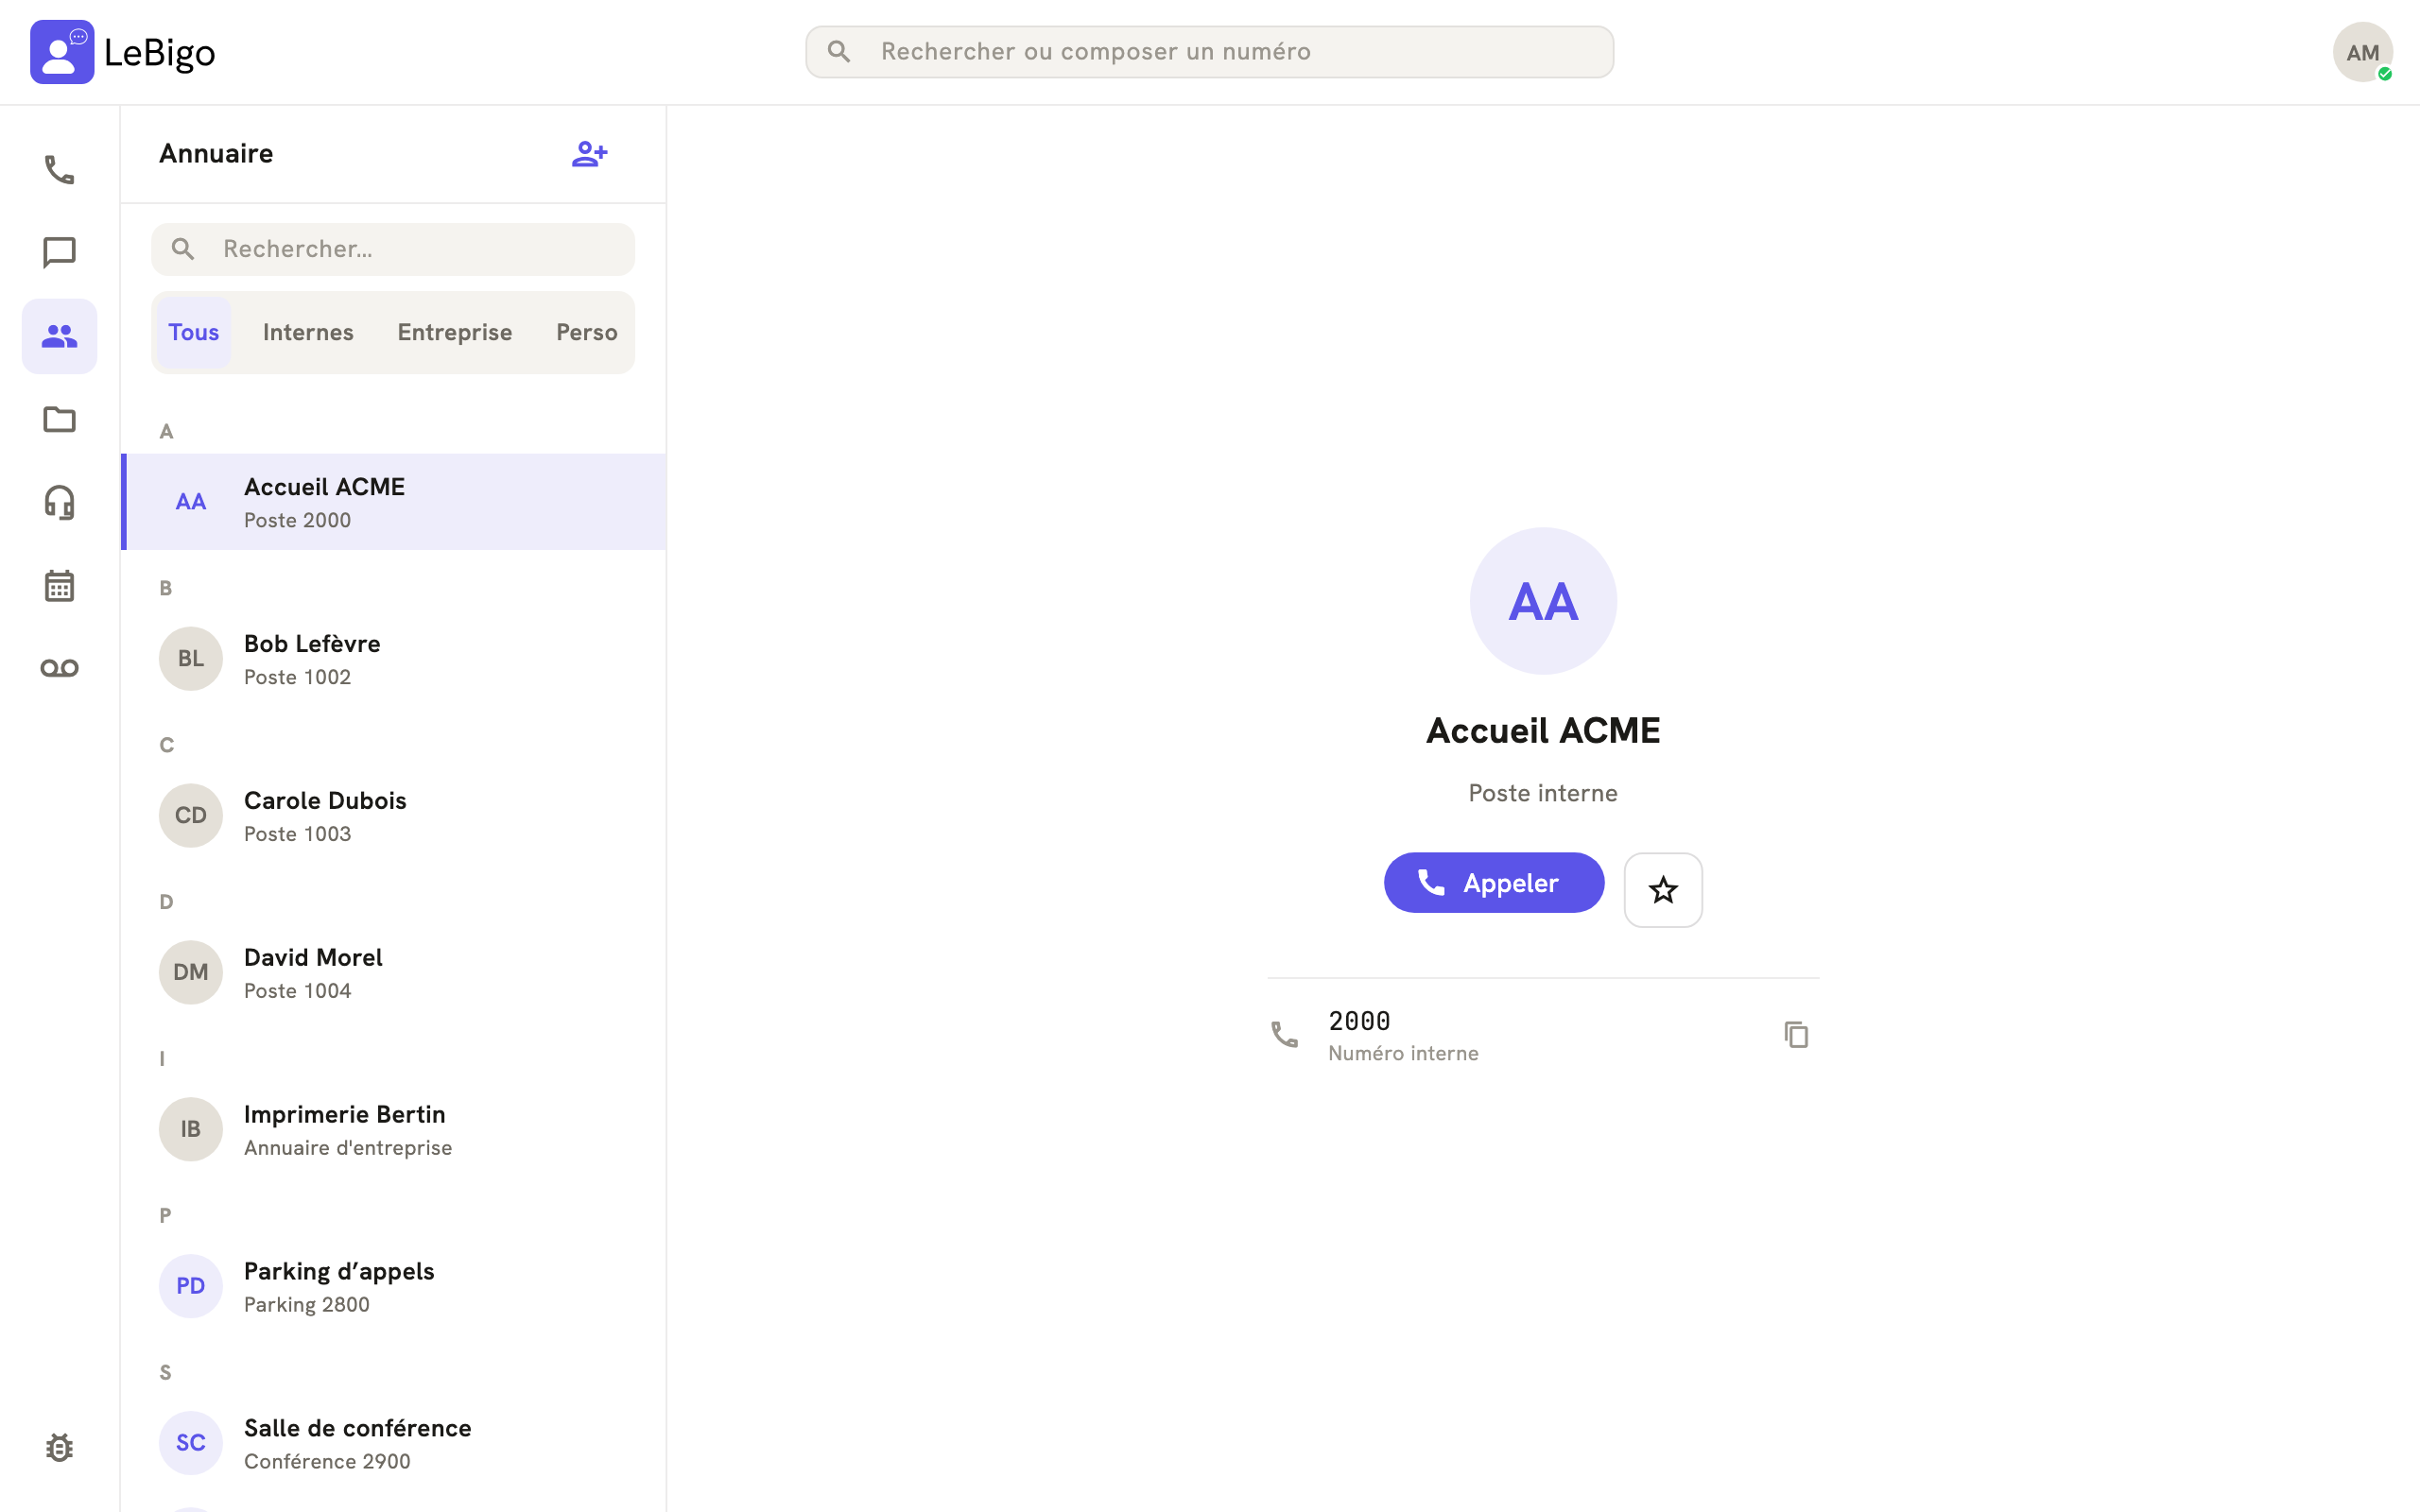Select the David Morel contact

point(394,973)
